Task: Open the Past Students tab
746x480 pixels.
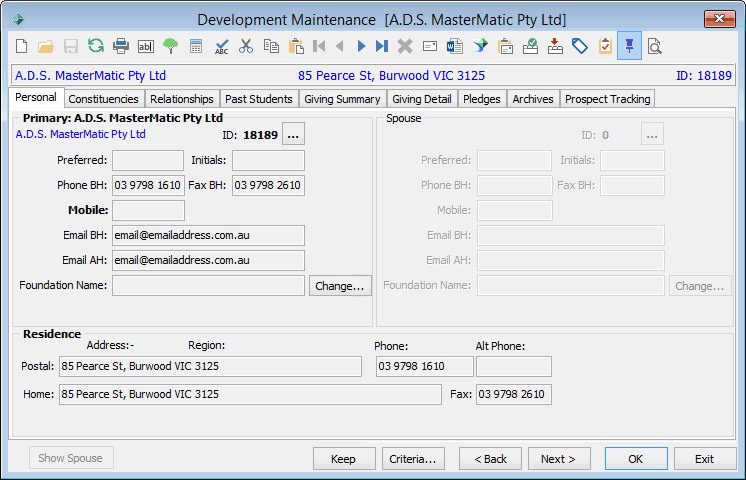Action: (259, 99)
